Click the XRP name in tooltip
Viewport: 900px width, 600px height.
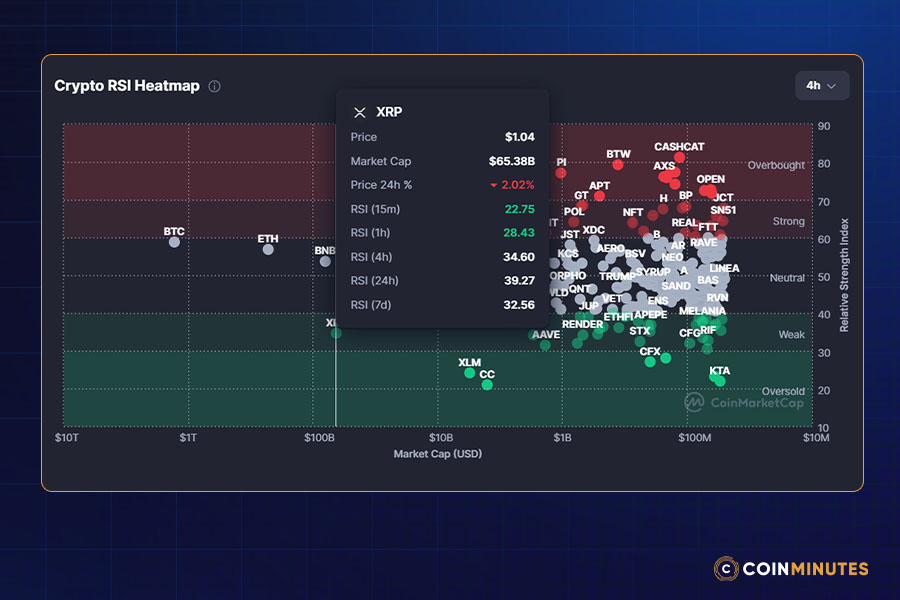[389, 112]
